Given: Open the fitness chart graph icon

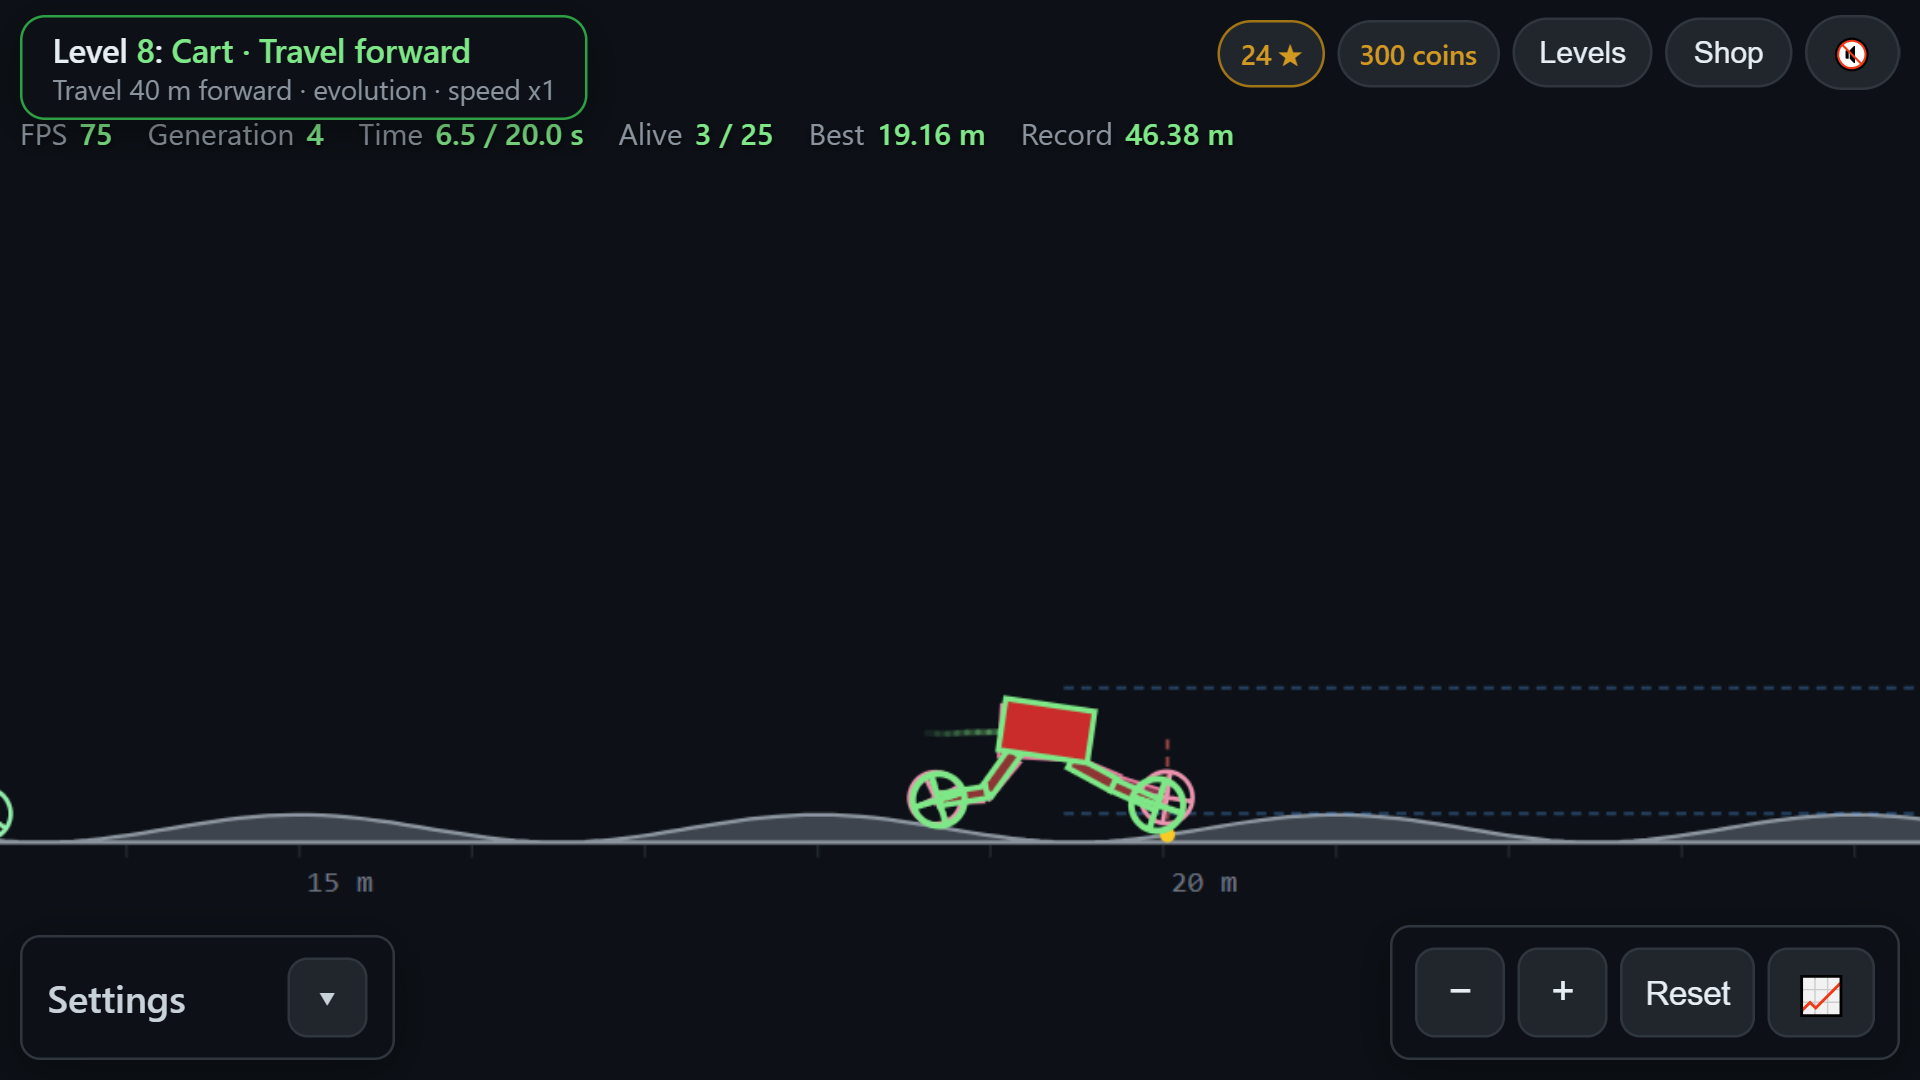Looking at the screenshot, I should (1821, 994).
